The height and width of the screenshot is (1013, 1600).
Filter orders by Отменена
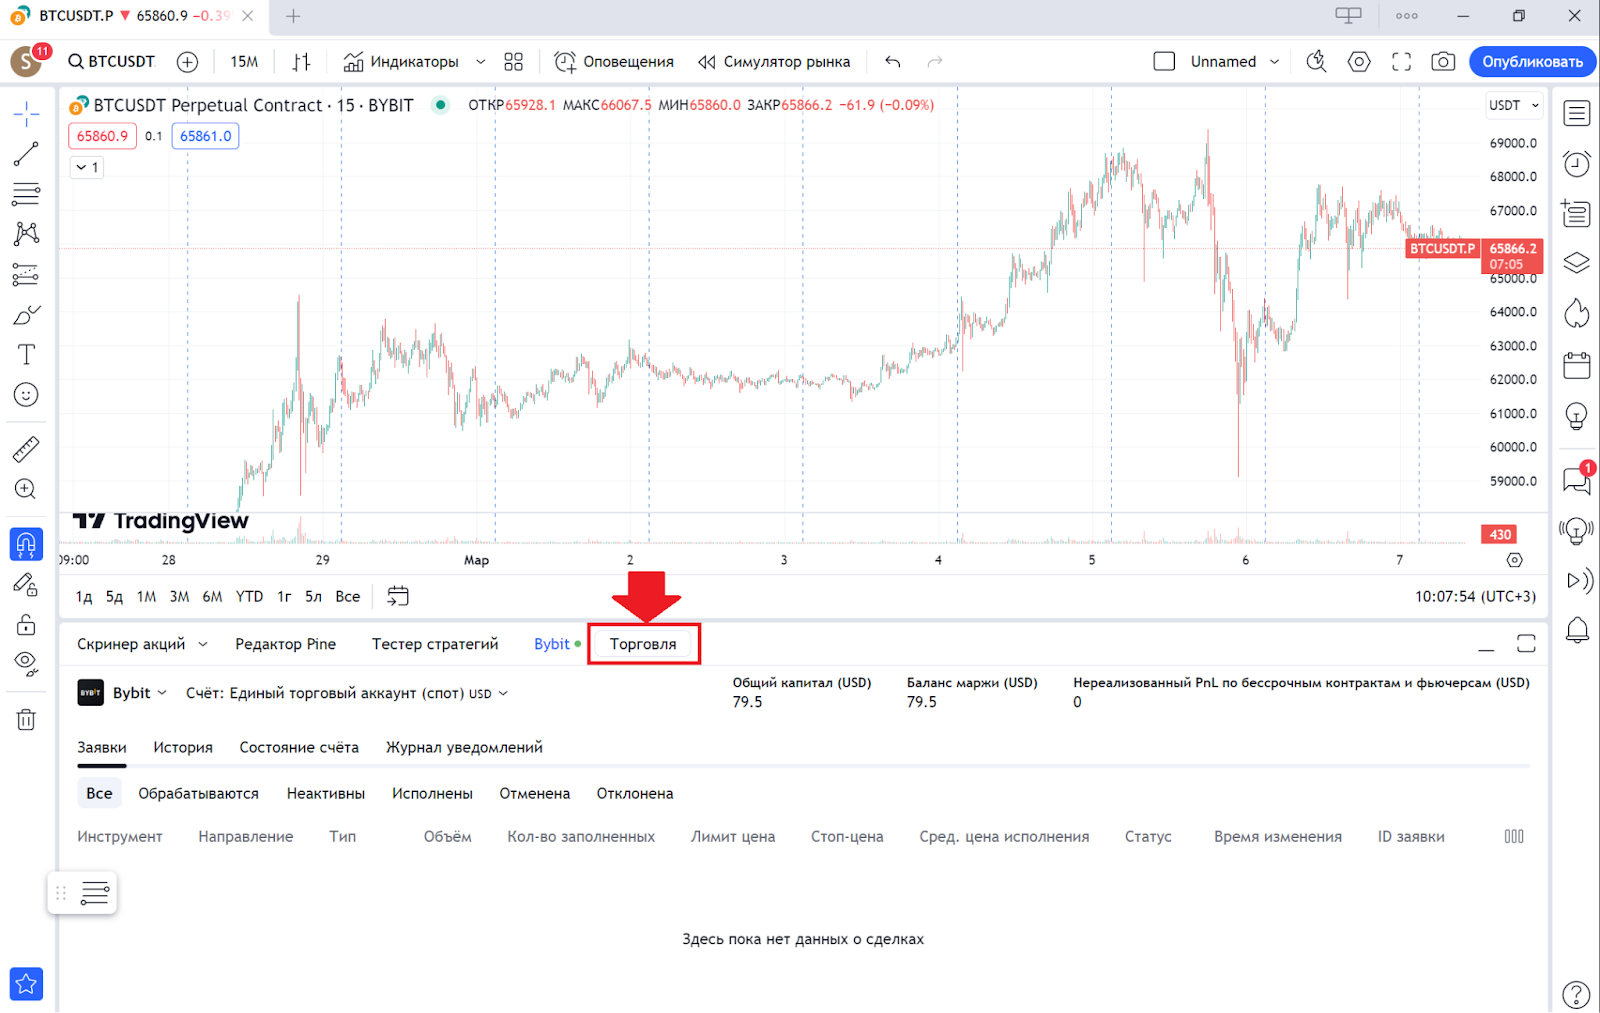pyautogui.click(x=535, y=793)
